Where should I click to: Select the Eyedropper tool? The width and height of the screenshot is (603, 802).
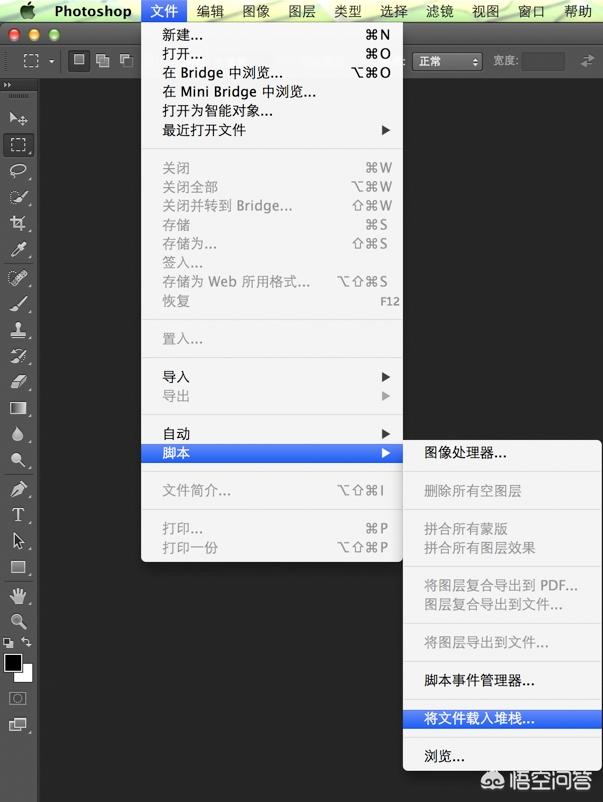pos(18,250)
